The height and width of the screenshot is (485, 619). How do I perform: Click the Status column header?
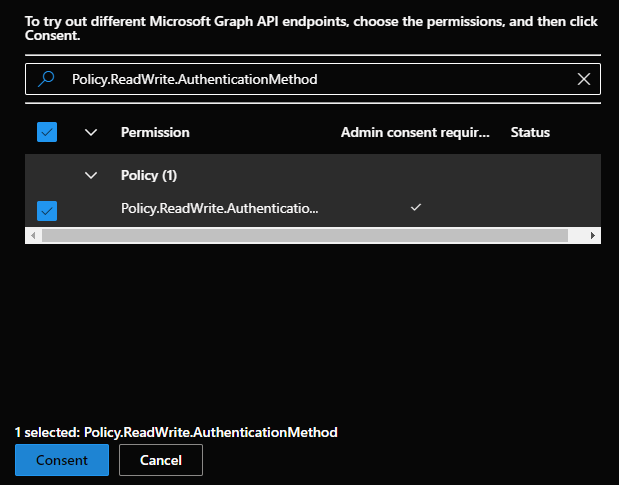530,132
